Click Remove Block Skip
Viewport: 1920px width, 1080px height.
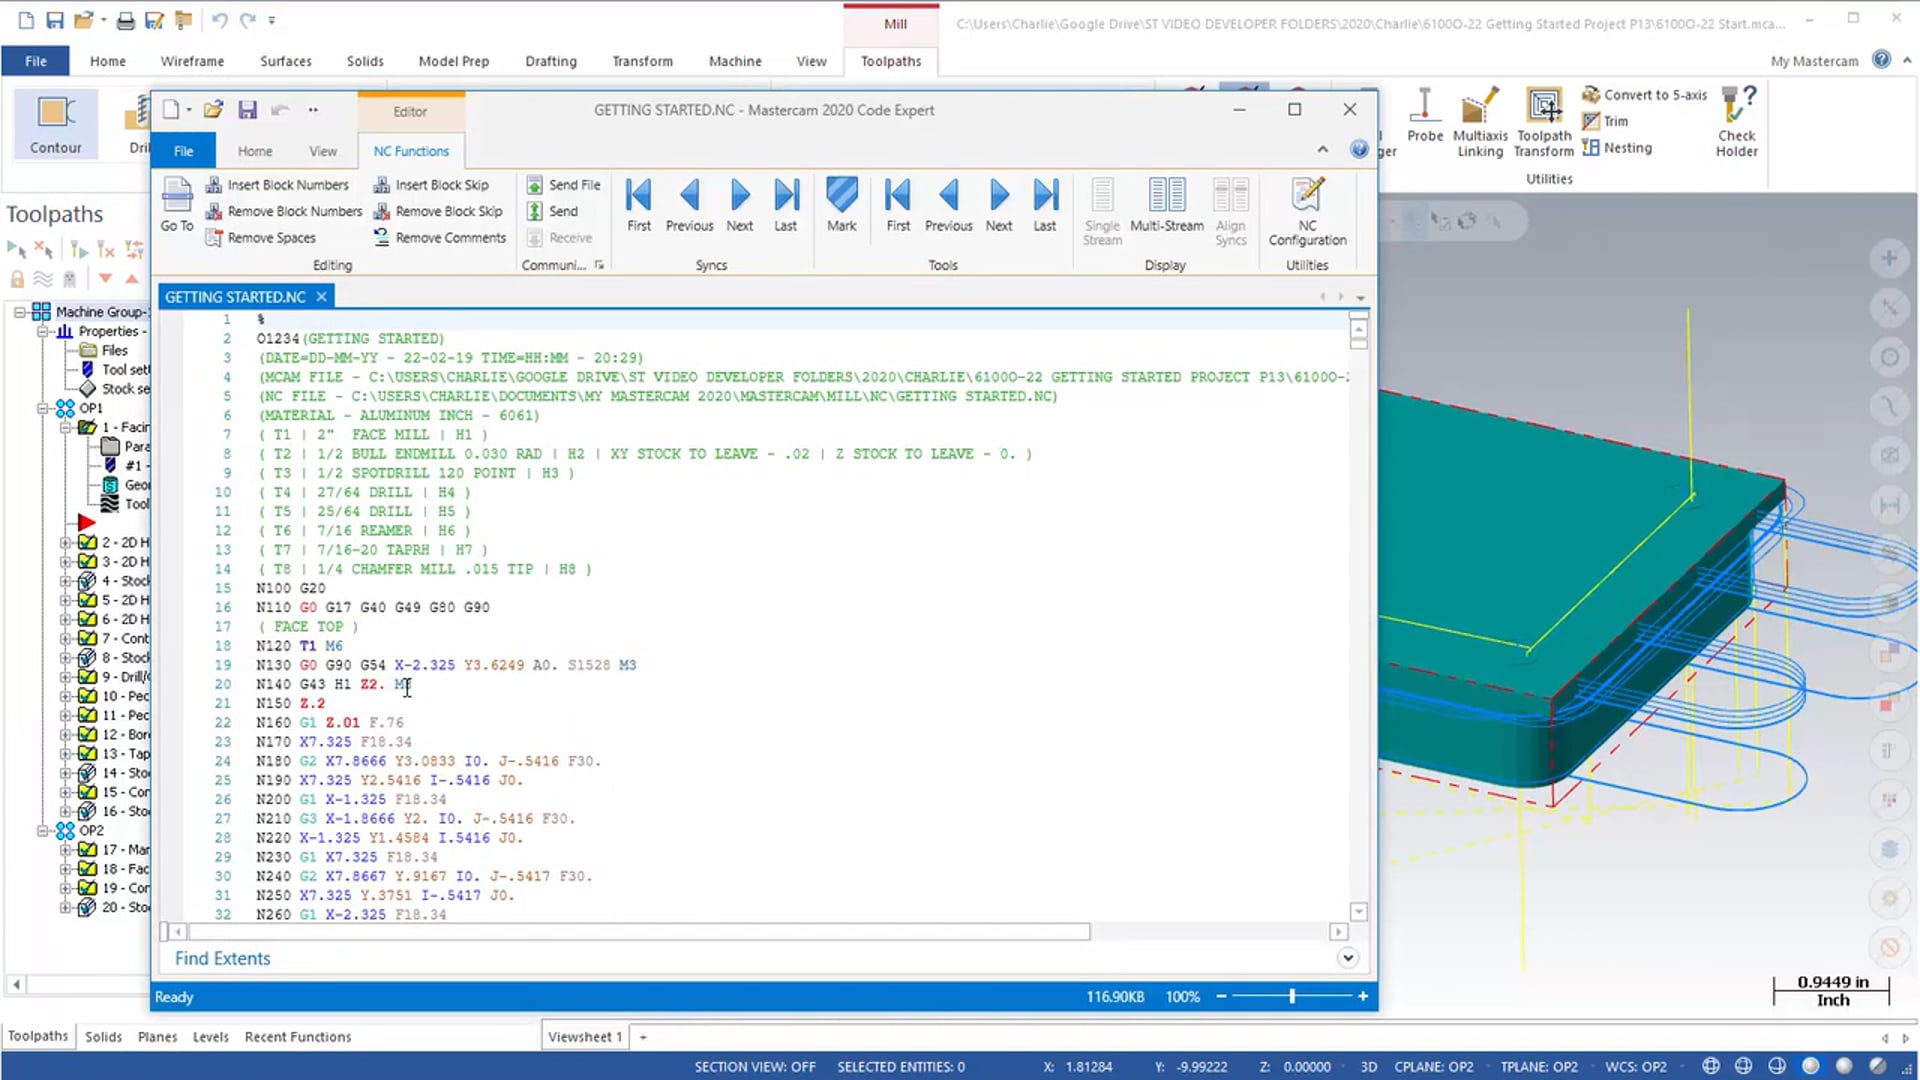(x=438, y=211)
